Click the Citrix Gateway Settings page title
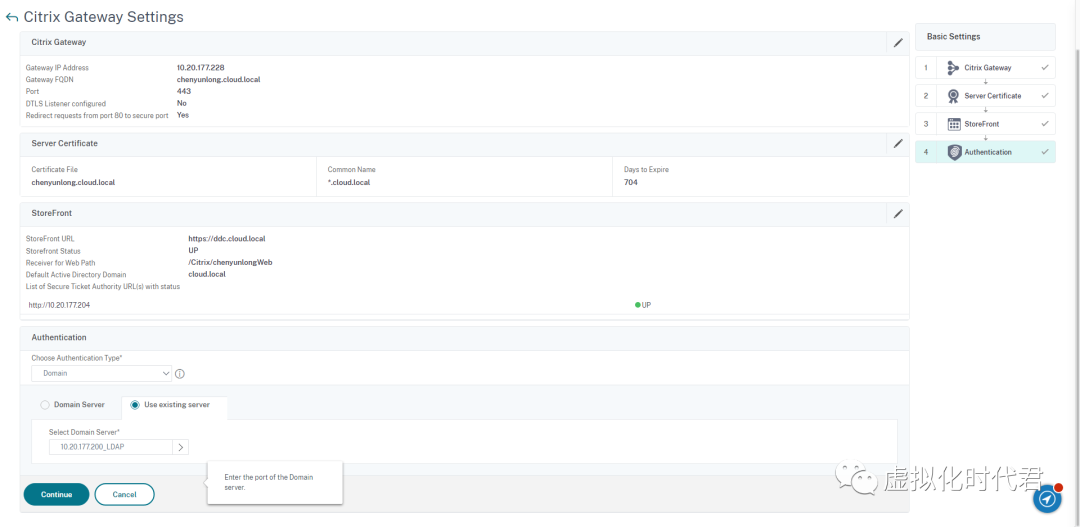Viewport: 1080px width, 527px height. (103, 17)
